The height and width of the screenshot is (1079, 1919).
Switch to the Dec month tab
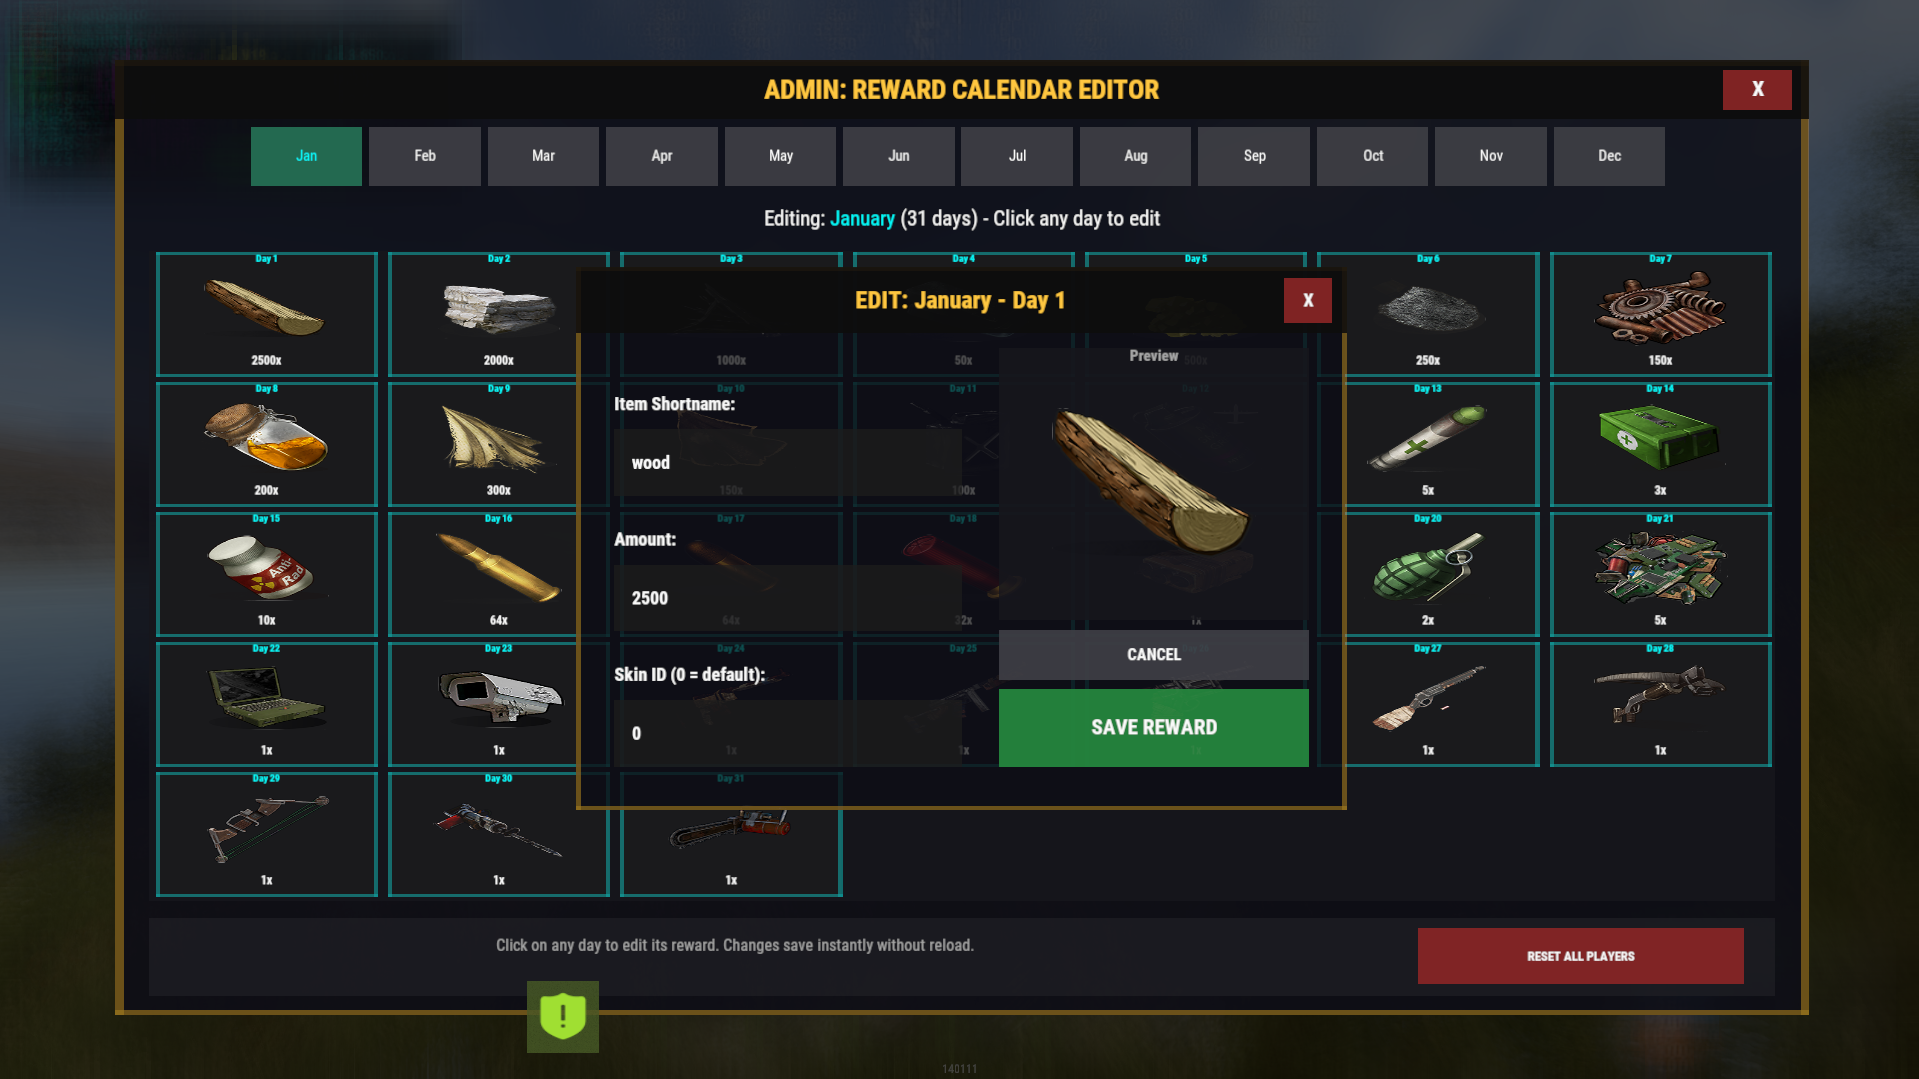[x=1609, y=156]
